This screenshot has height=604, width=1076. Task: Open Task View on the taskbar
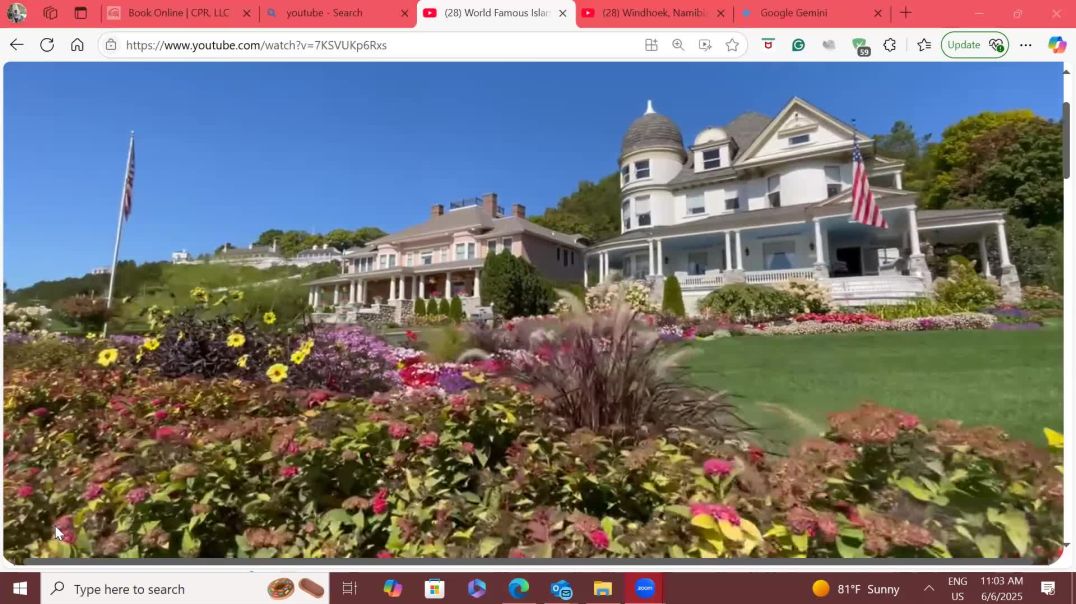[349, 588]
